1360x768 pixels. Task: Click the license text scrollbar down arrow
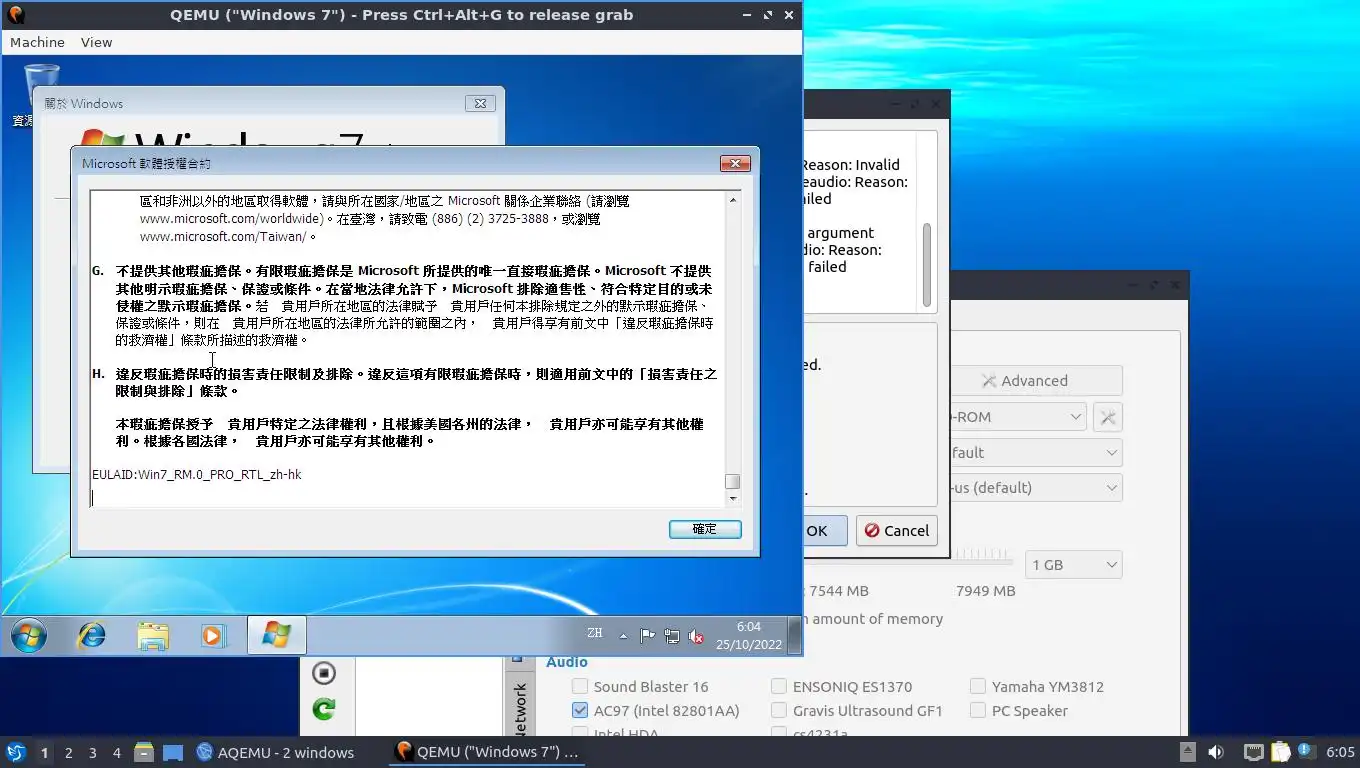(733, 498)
